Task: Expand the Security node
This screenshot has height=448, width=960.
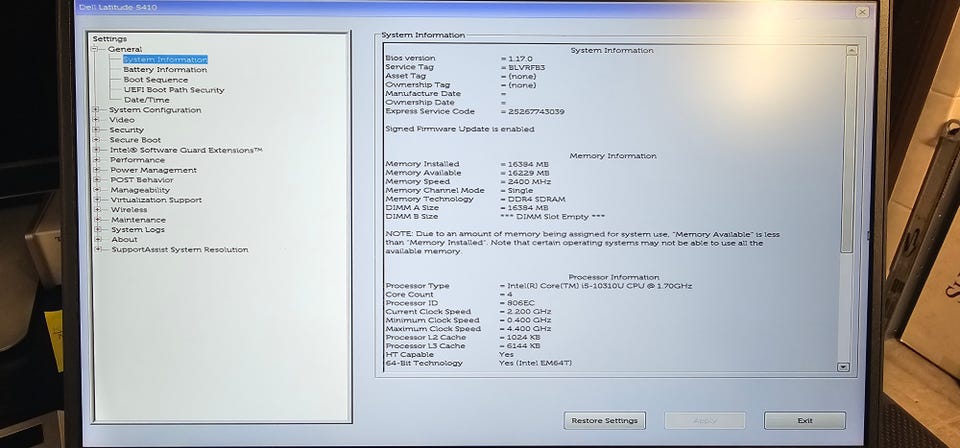Action: tap(96, 130)
